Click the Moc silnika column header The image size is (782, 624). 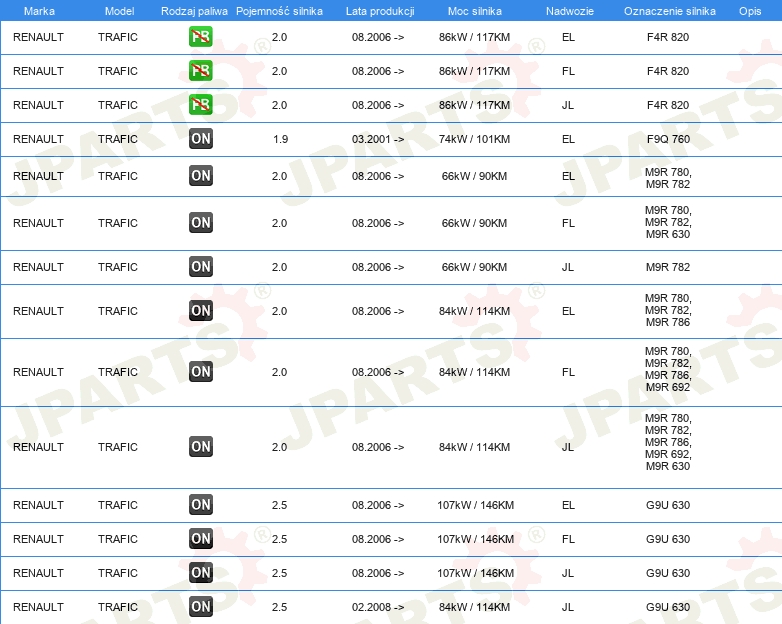475,11
